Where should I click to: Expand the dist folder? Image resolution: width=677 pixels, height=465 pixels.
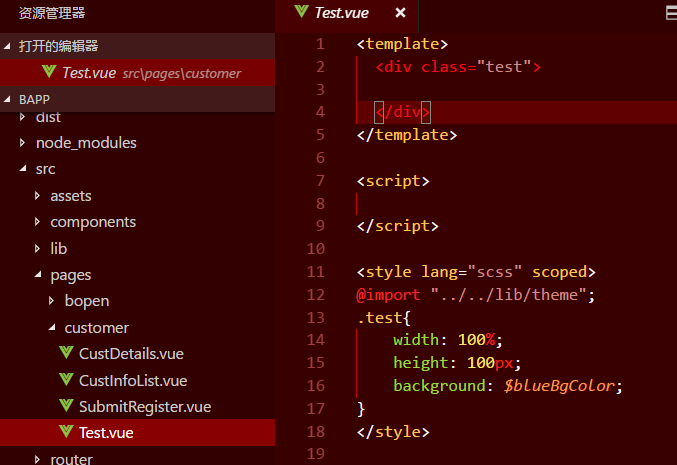coord(22,117)
